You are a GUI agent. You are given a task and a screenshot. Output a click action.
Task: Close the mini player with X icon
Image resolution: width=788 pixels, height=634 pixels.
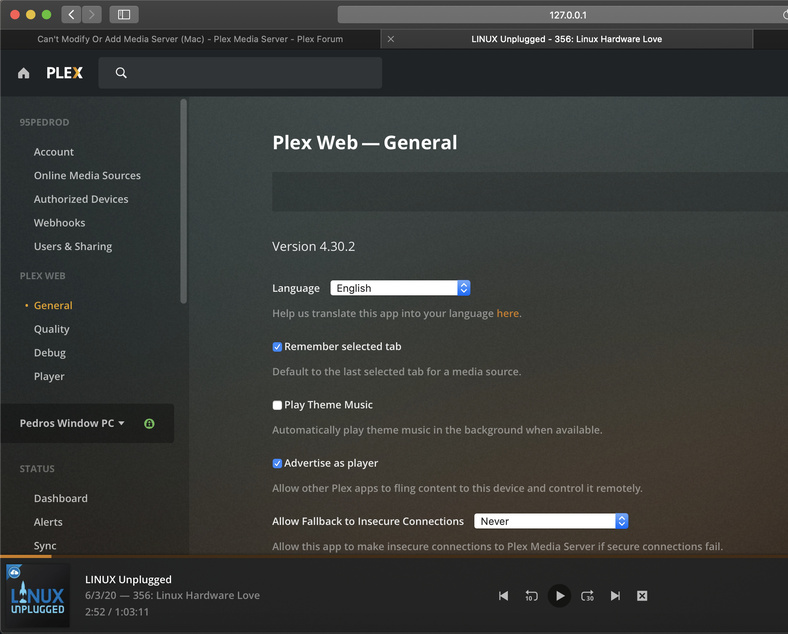pos(642,596)
